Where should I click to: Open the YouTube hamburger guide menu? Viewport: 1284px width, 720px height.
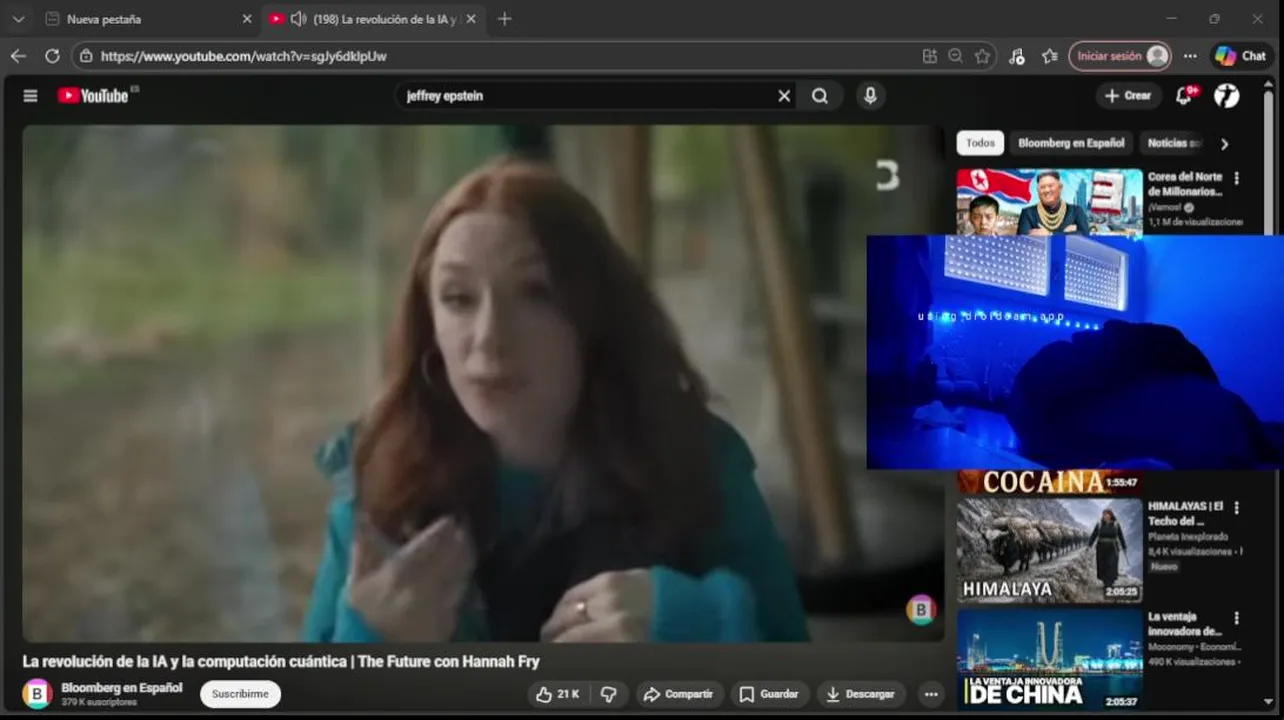[30, 96]
